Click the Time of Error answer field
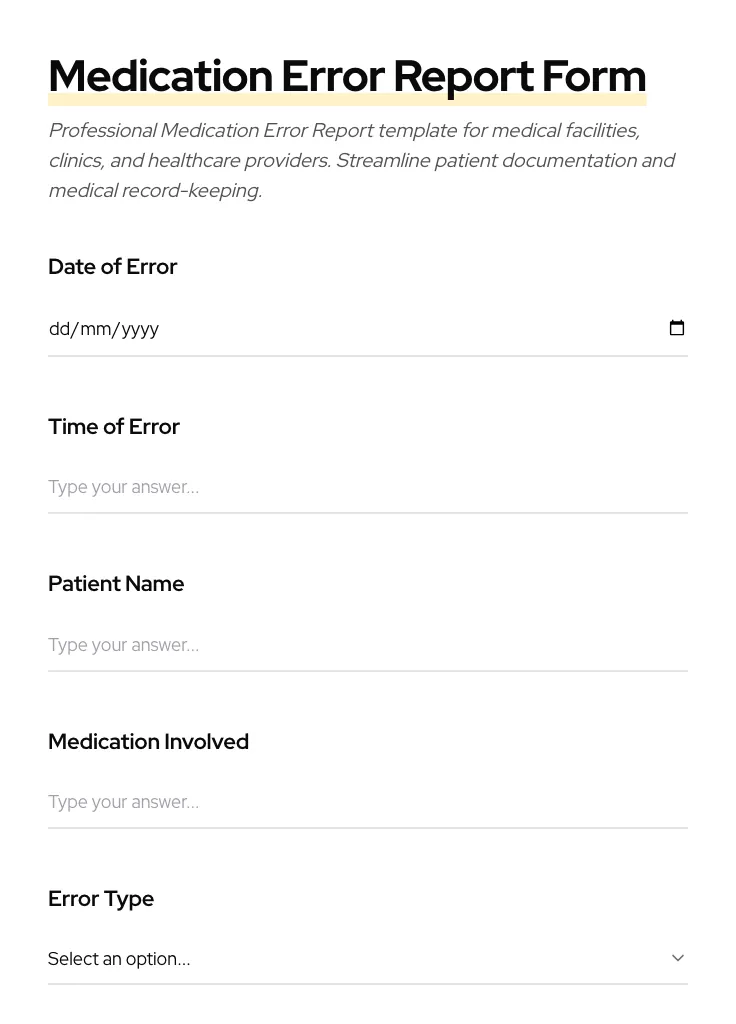 300,487
